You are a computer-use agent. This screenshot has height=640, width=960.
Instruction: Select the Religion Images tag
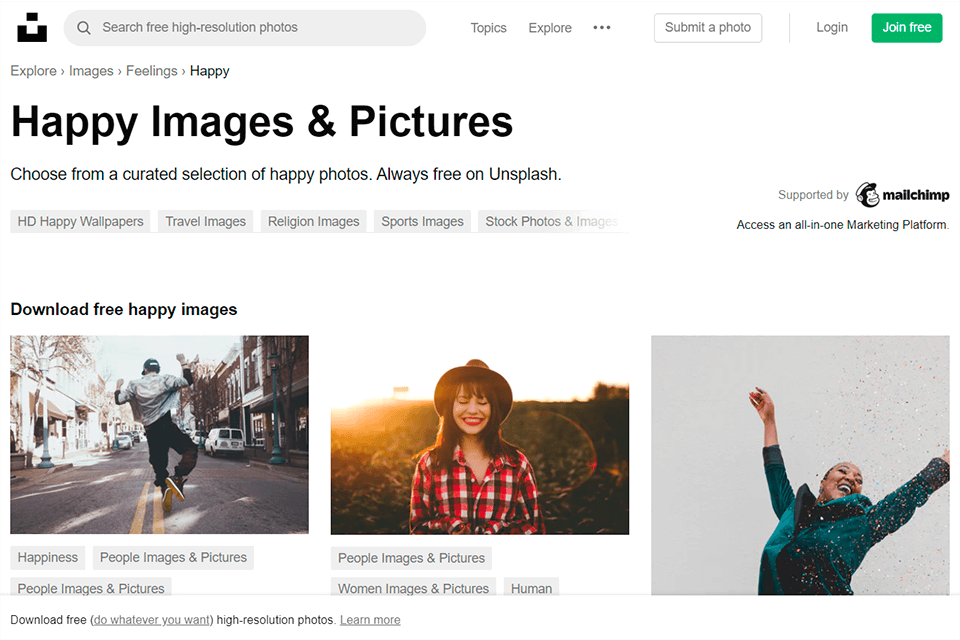(313, 221)
